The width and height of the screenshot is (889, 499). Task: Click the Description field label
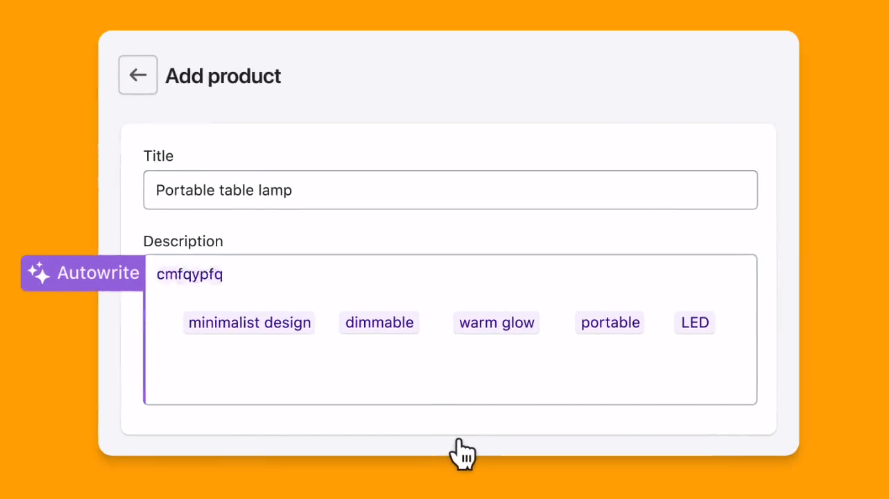(183, 242)
